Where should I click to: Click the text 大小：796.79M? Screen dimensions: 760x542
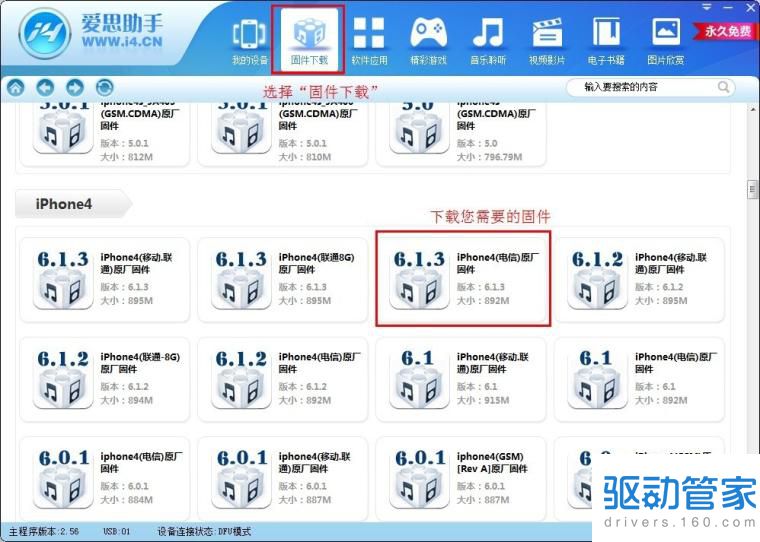(x=490, y=157)
